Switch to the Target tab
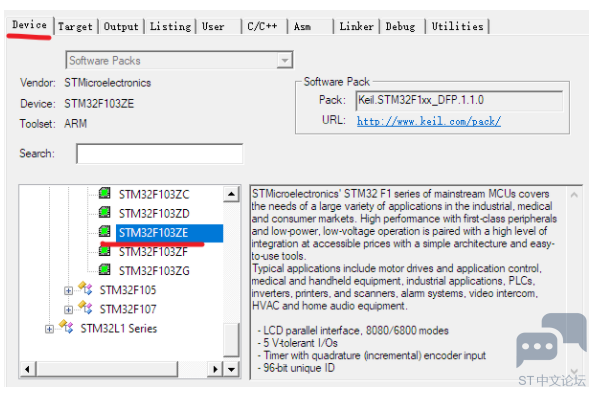 (75, 27)
